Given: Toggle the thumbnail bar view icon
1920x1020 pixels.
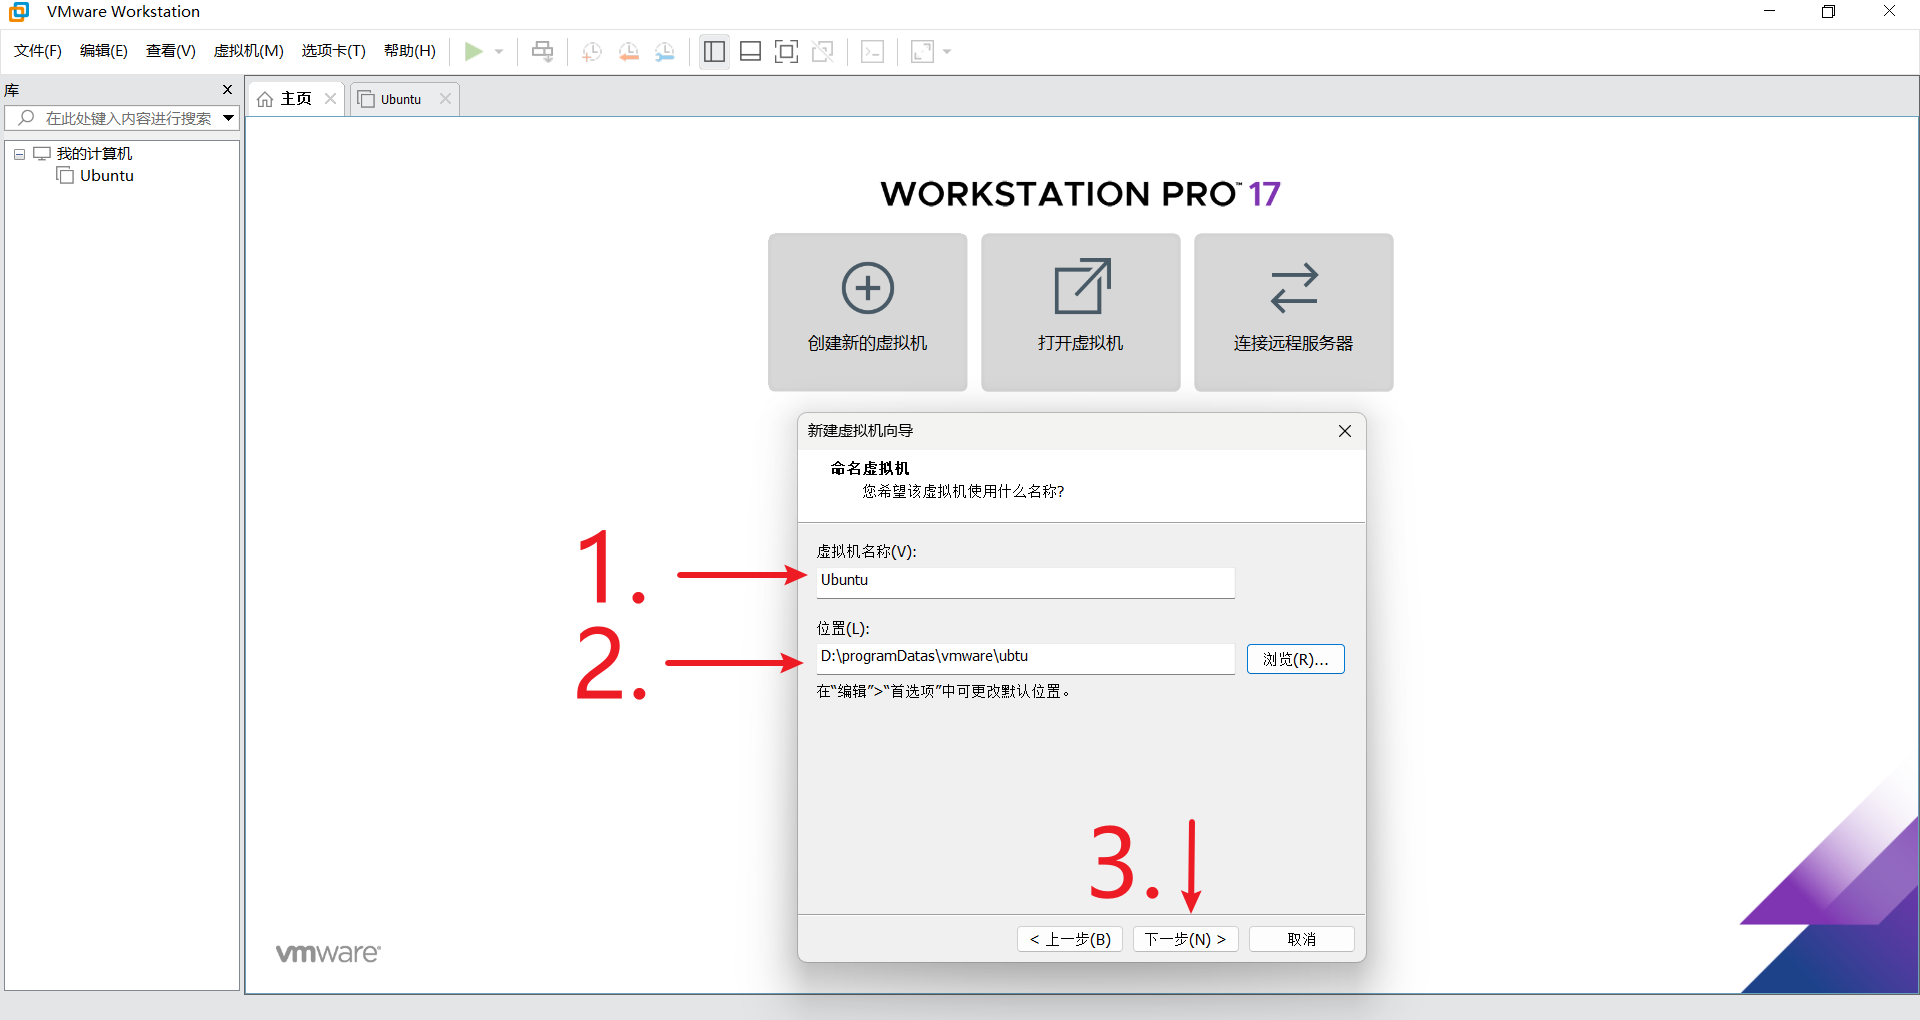Looking at the screenshot, I should tap(750, 51).
